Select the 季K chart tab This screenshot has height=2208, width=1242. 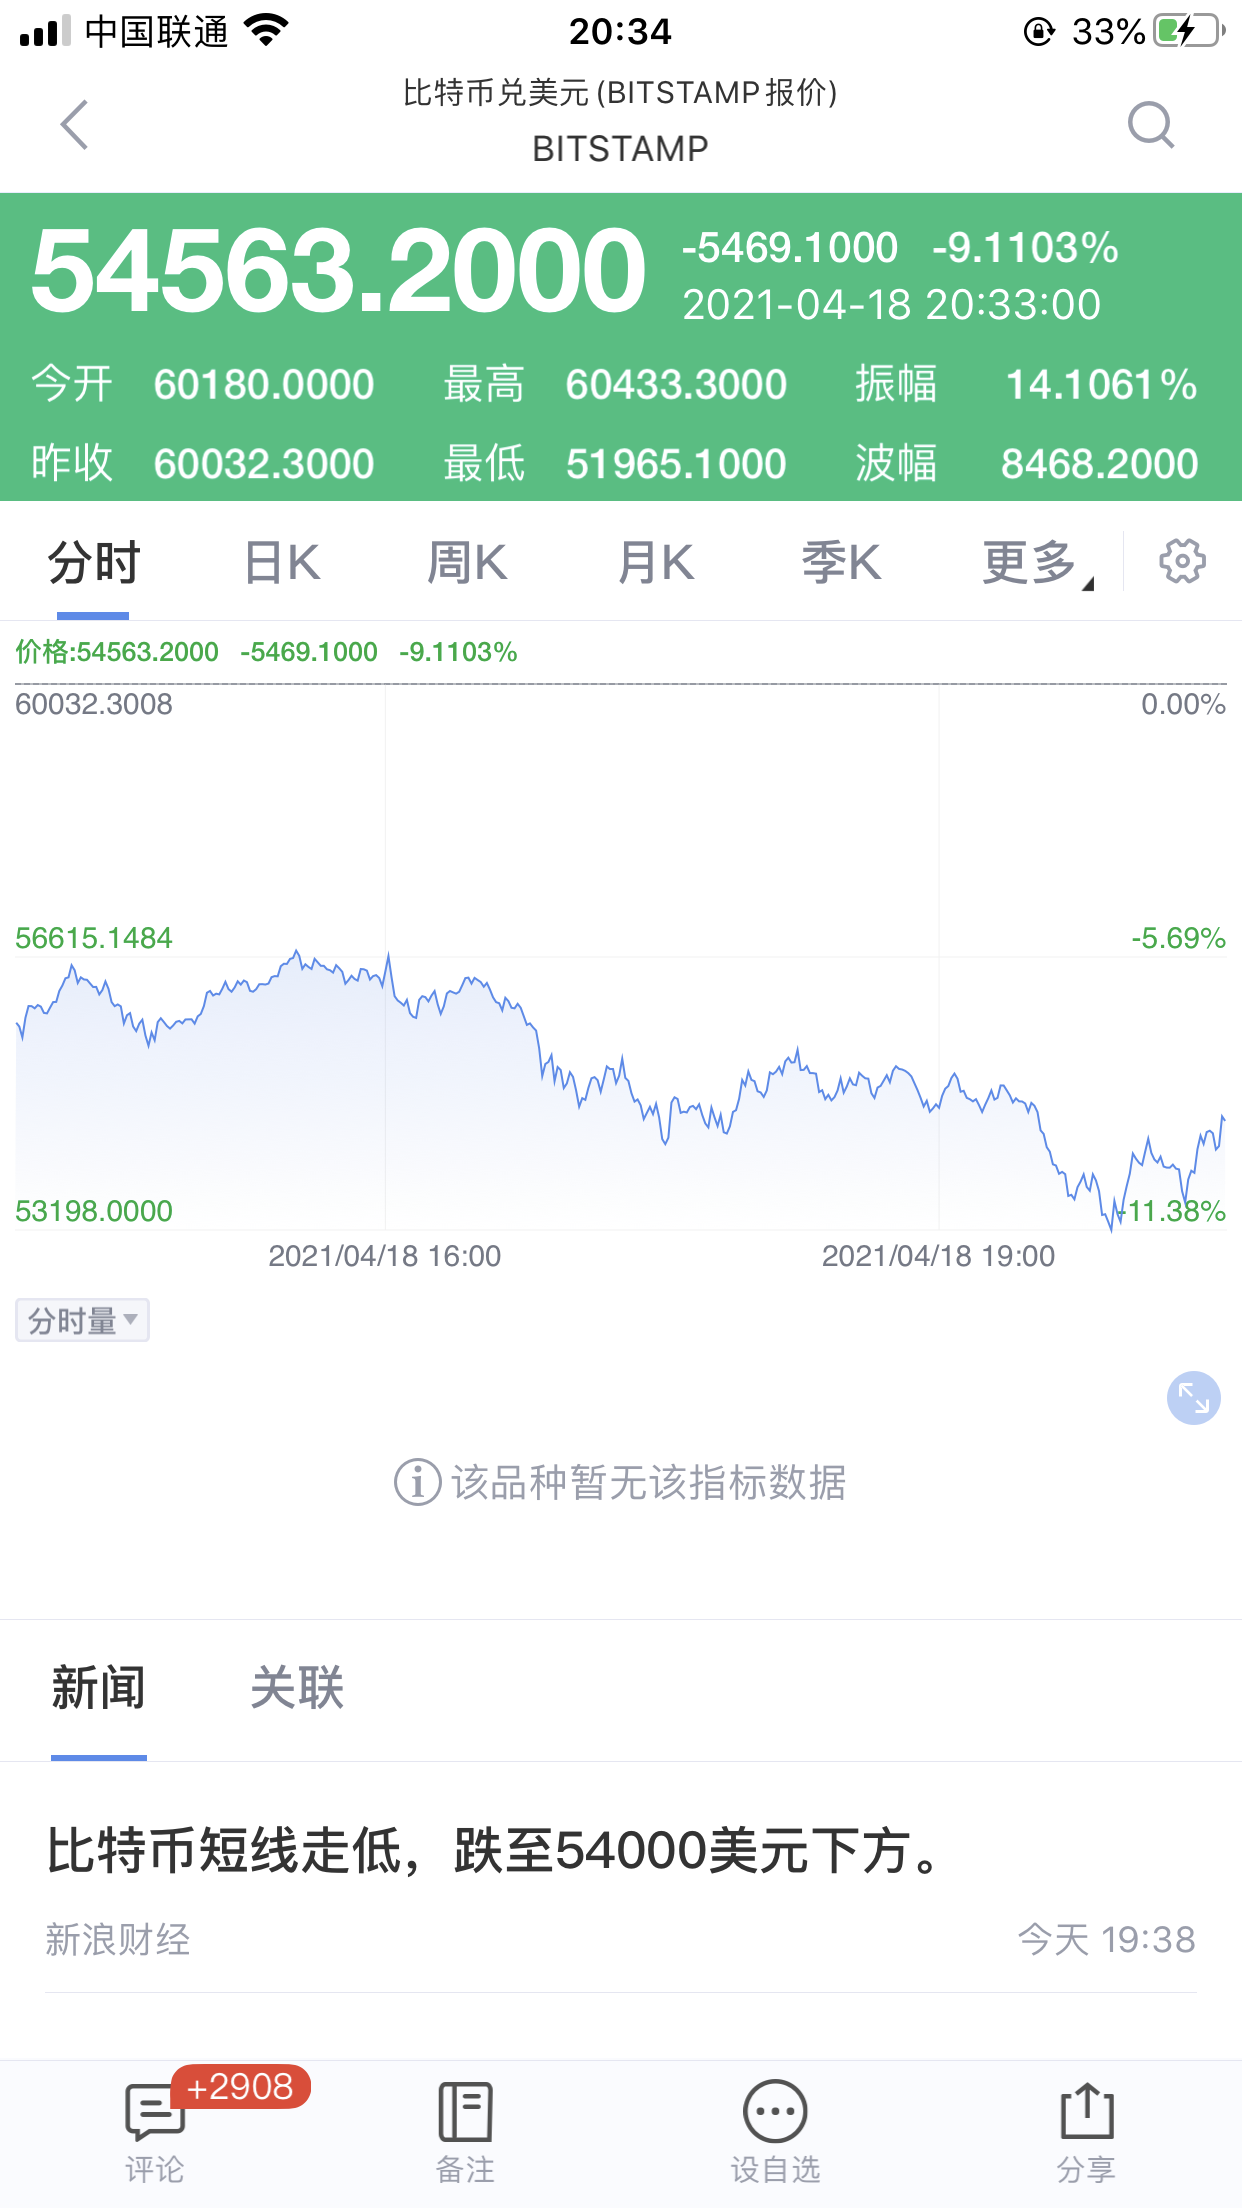841,563
